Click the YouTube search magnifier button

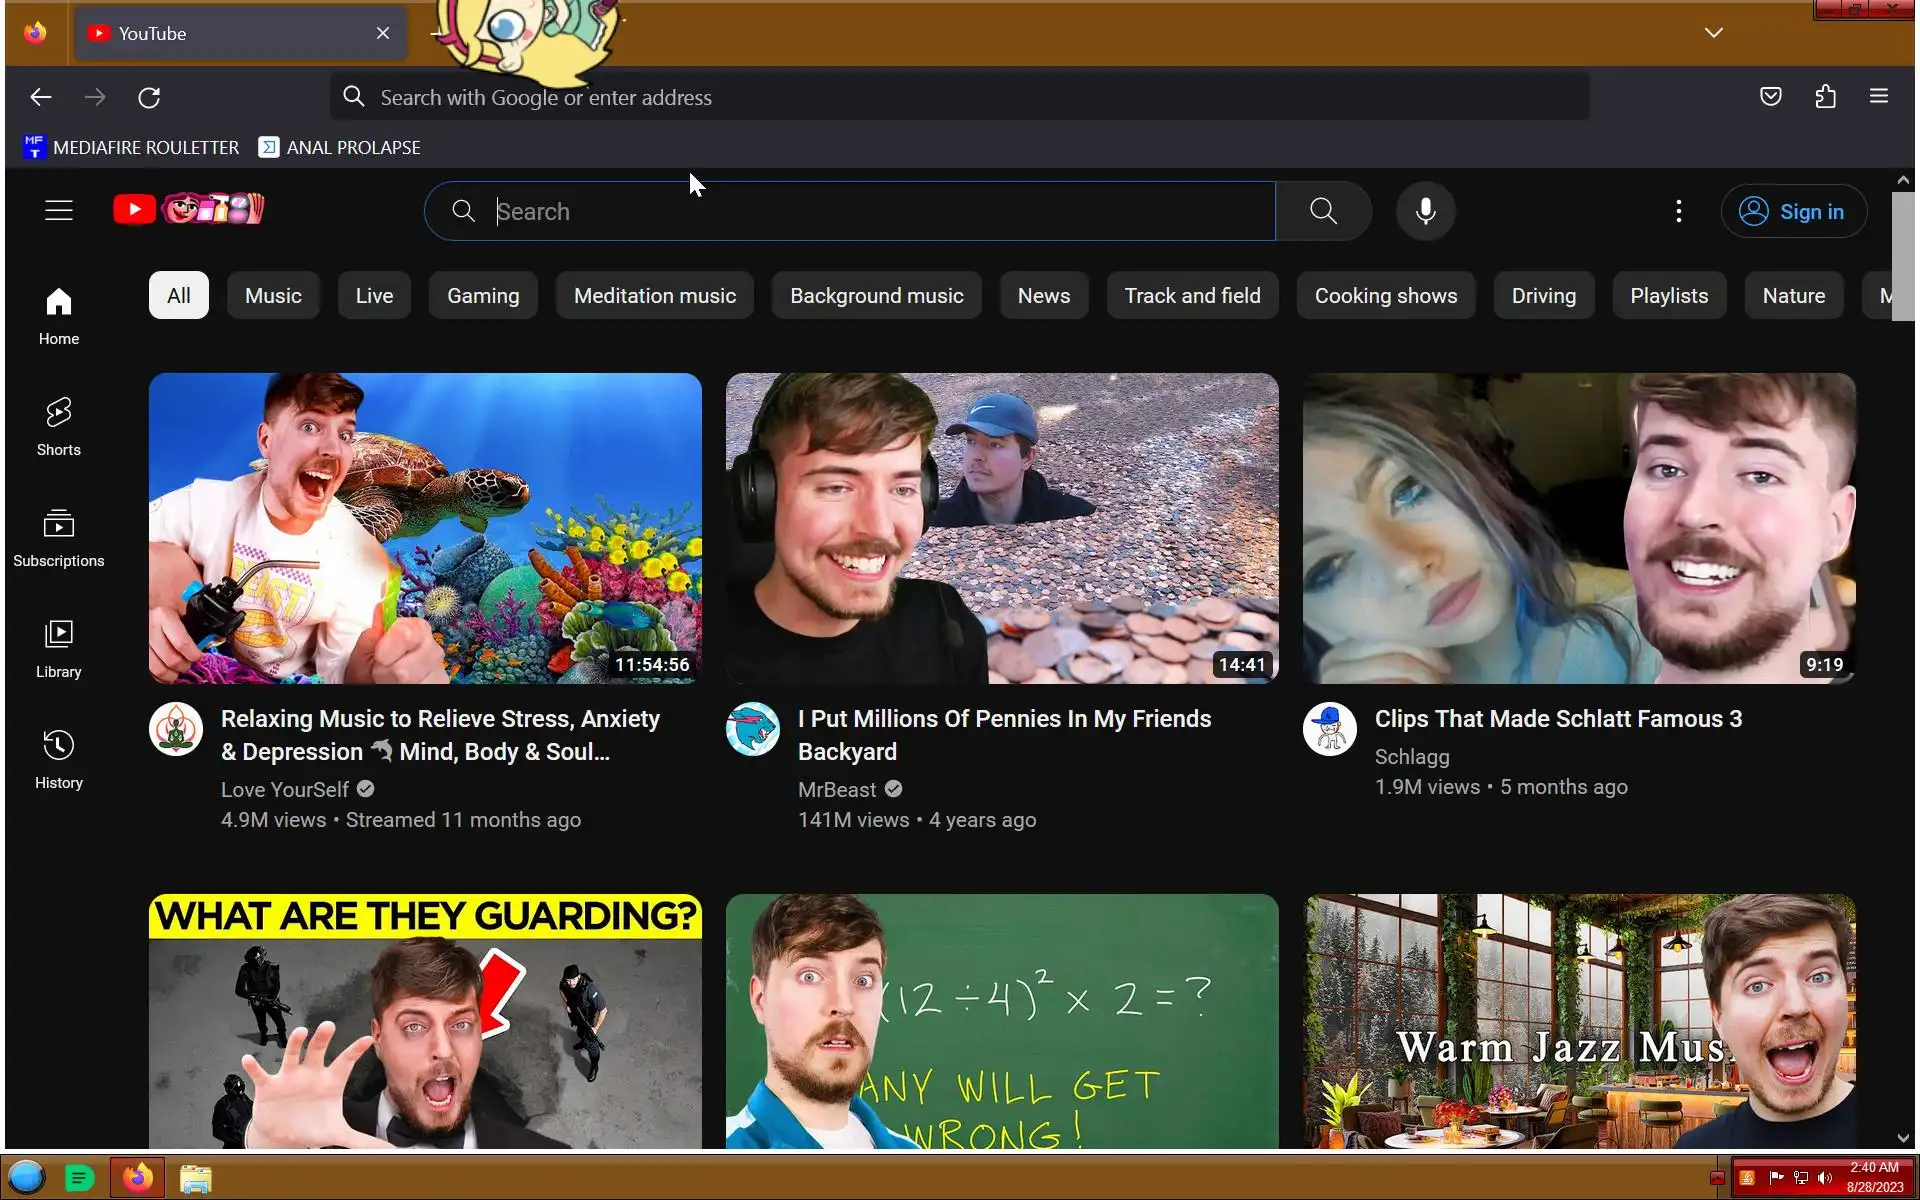click(x=1322, y=211)
